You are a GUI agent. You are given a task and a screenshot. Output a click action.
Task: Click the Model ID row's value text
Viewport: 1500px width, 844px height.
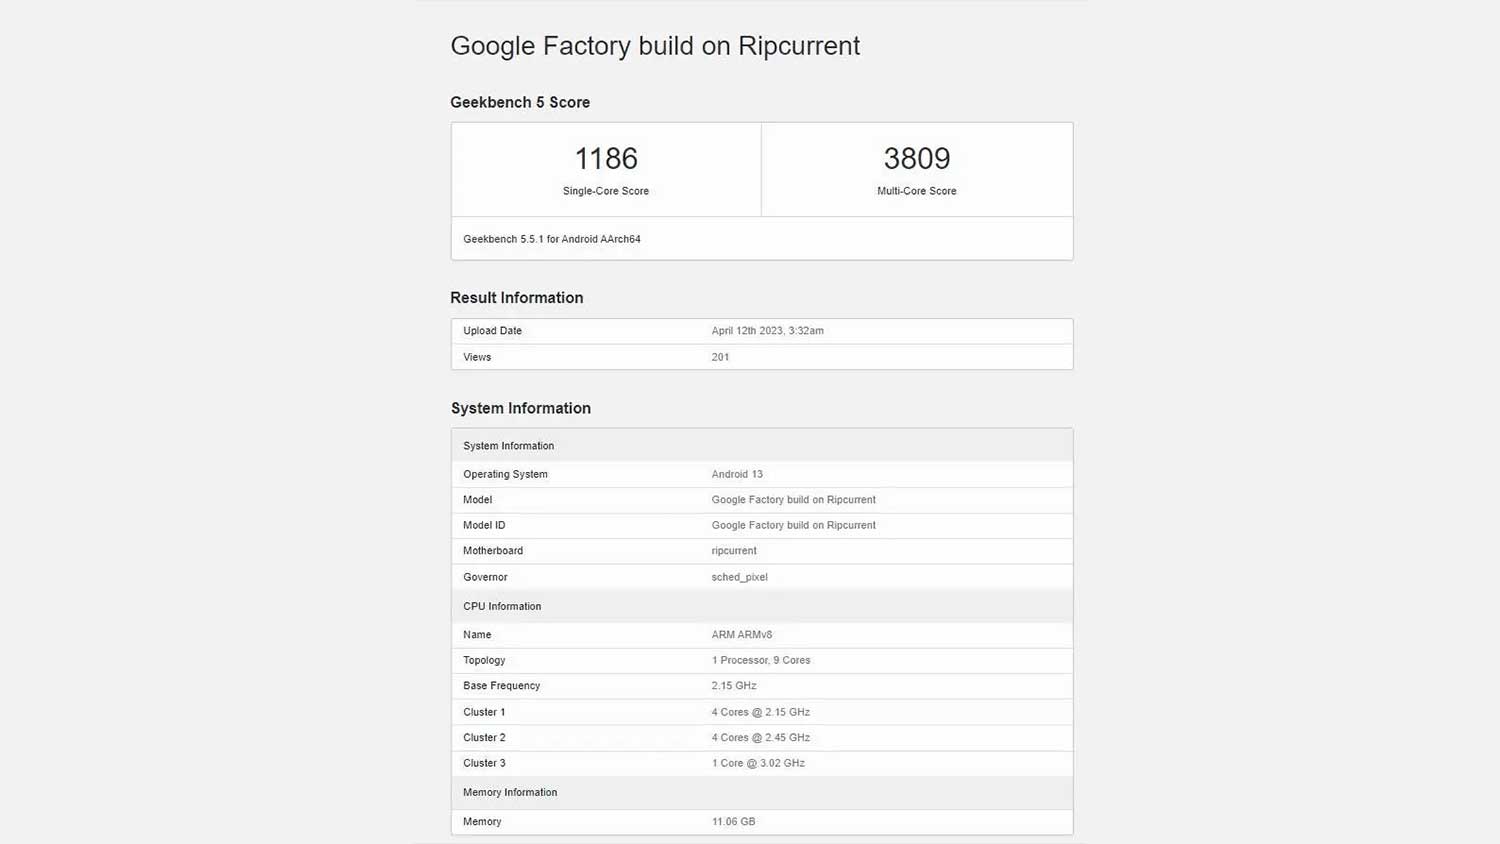pos(793,525)
